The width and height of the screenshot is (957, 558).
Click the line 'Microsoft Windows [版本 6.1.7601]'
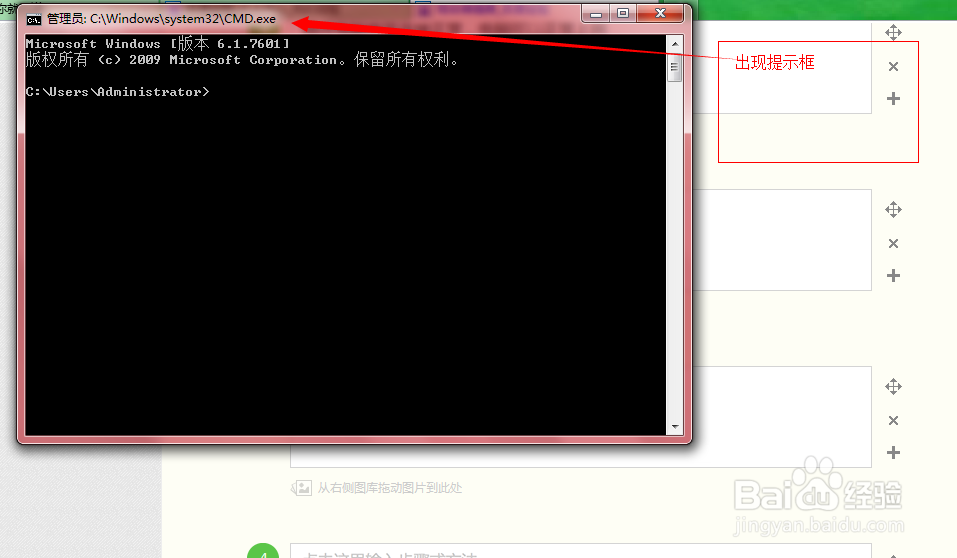(x=157, y=43)
